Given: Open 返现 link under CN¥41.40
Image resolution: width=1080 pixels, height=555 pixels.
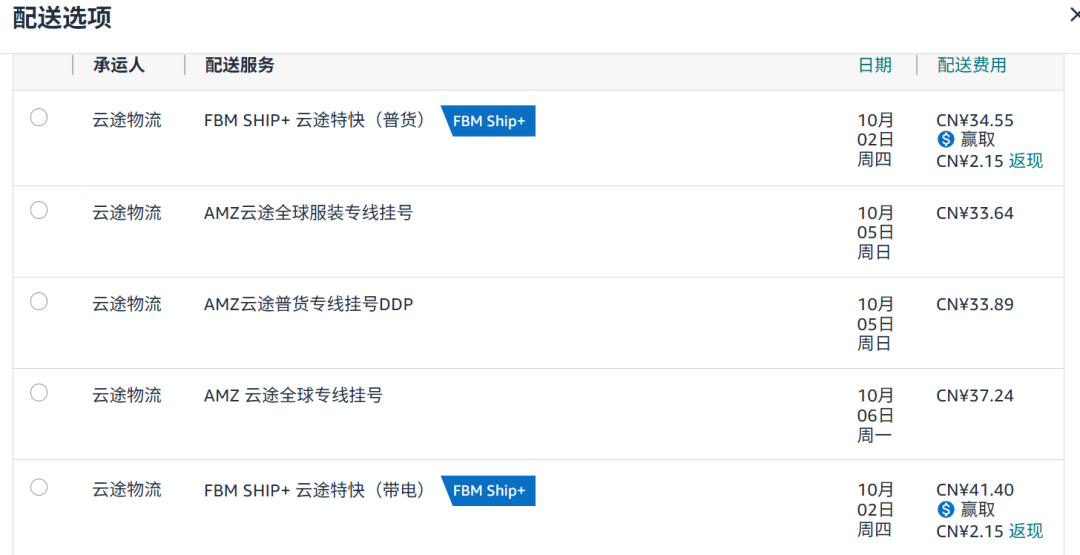Looking at the screenshot, I should coord(1026,531).
